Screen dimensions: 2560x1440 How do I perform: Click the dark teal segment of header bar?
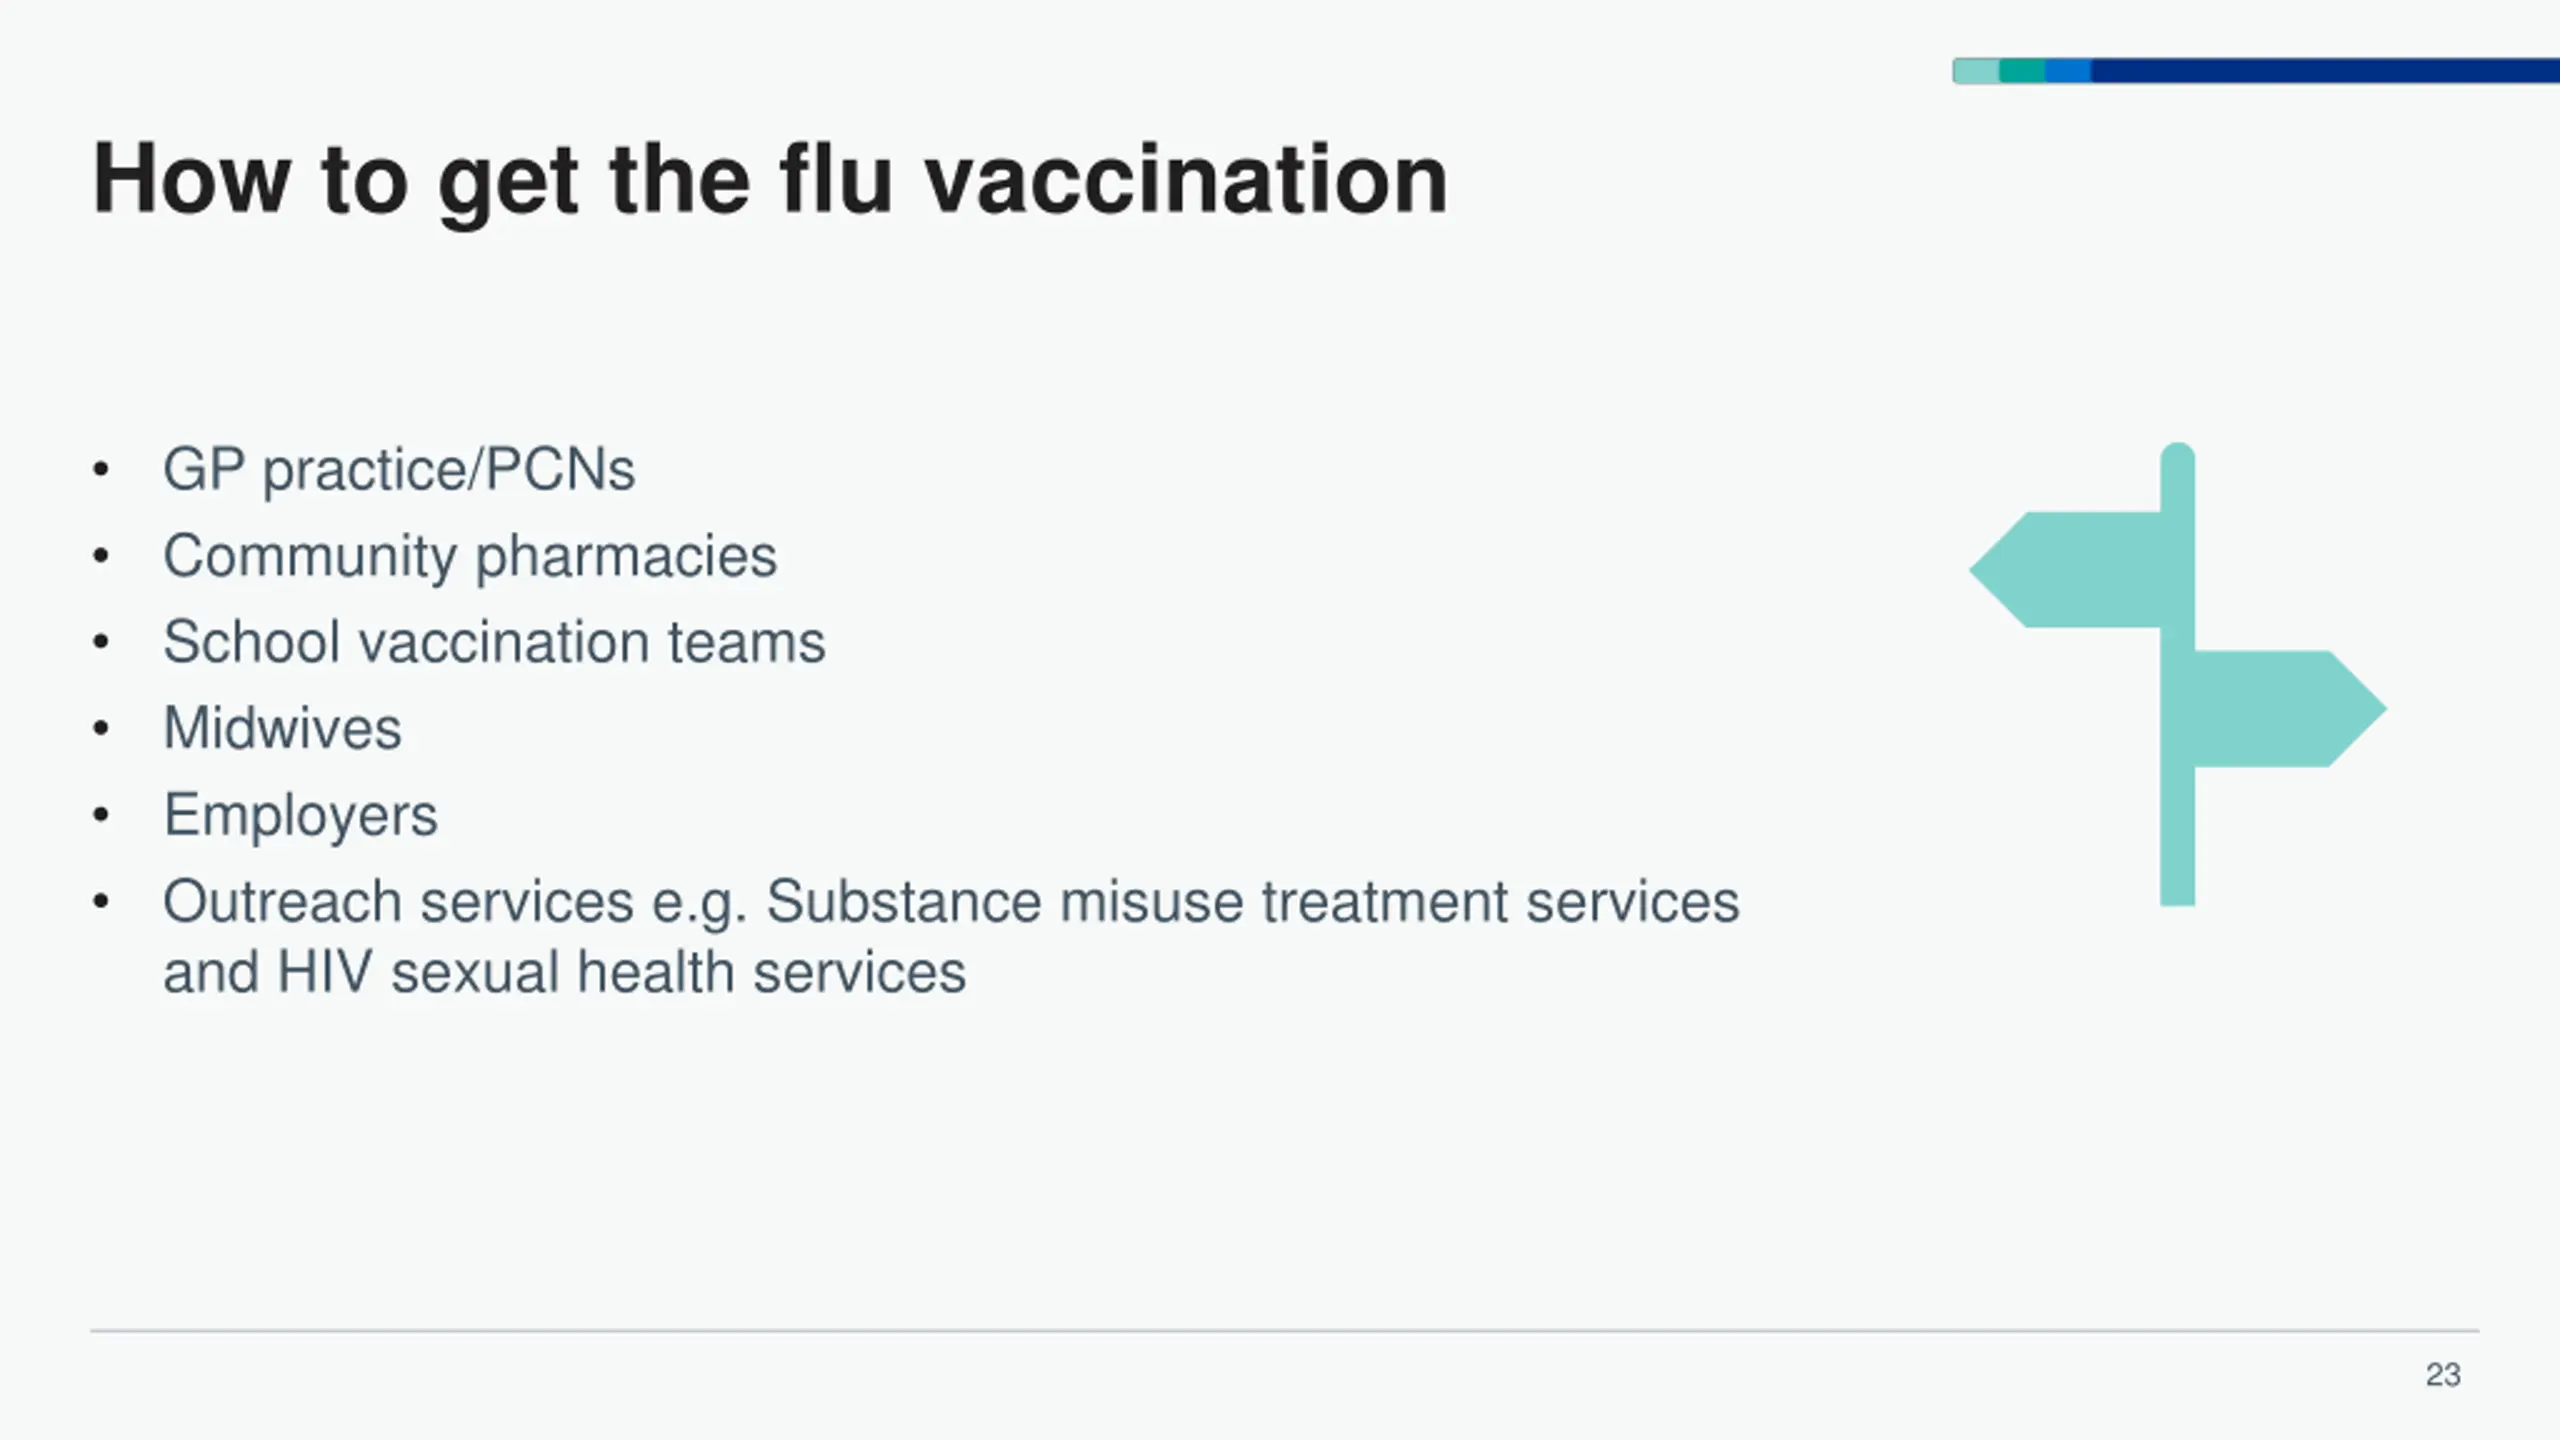click(x=2022, y=71)
